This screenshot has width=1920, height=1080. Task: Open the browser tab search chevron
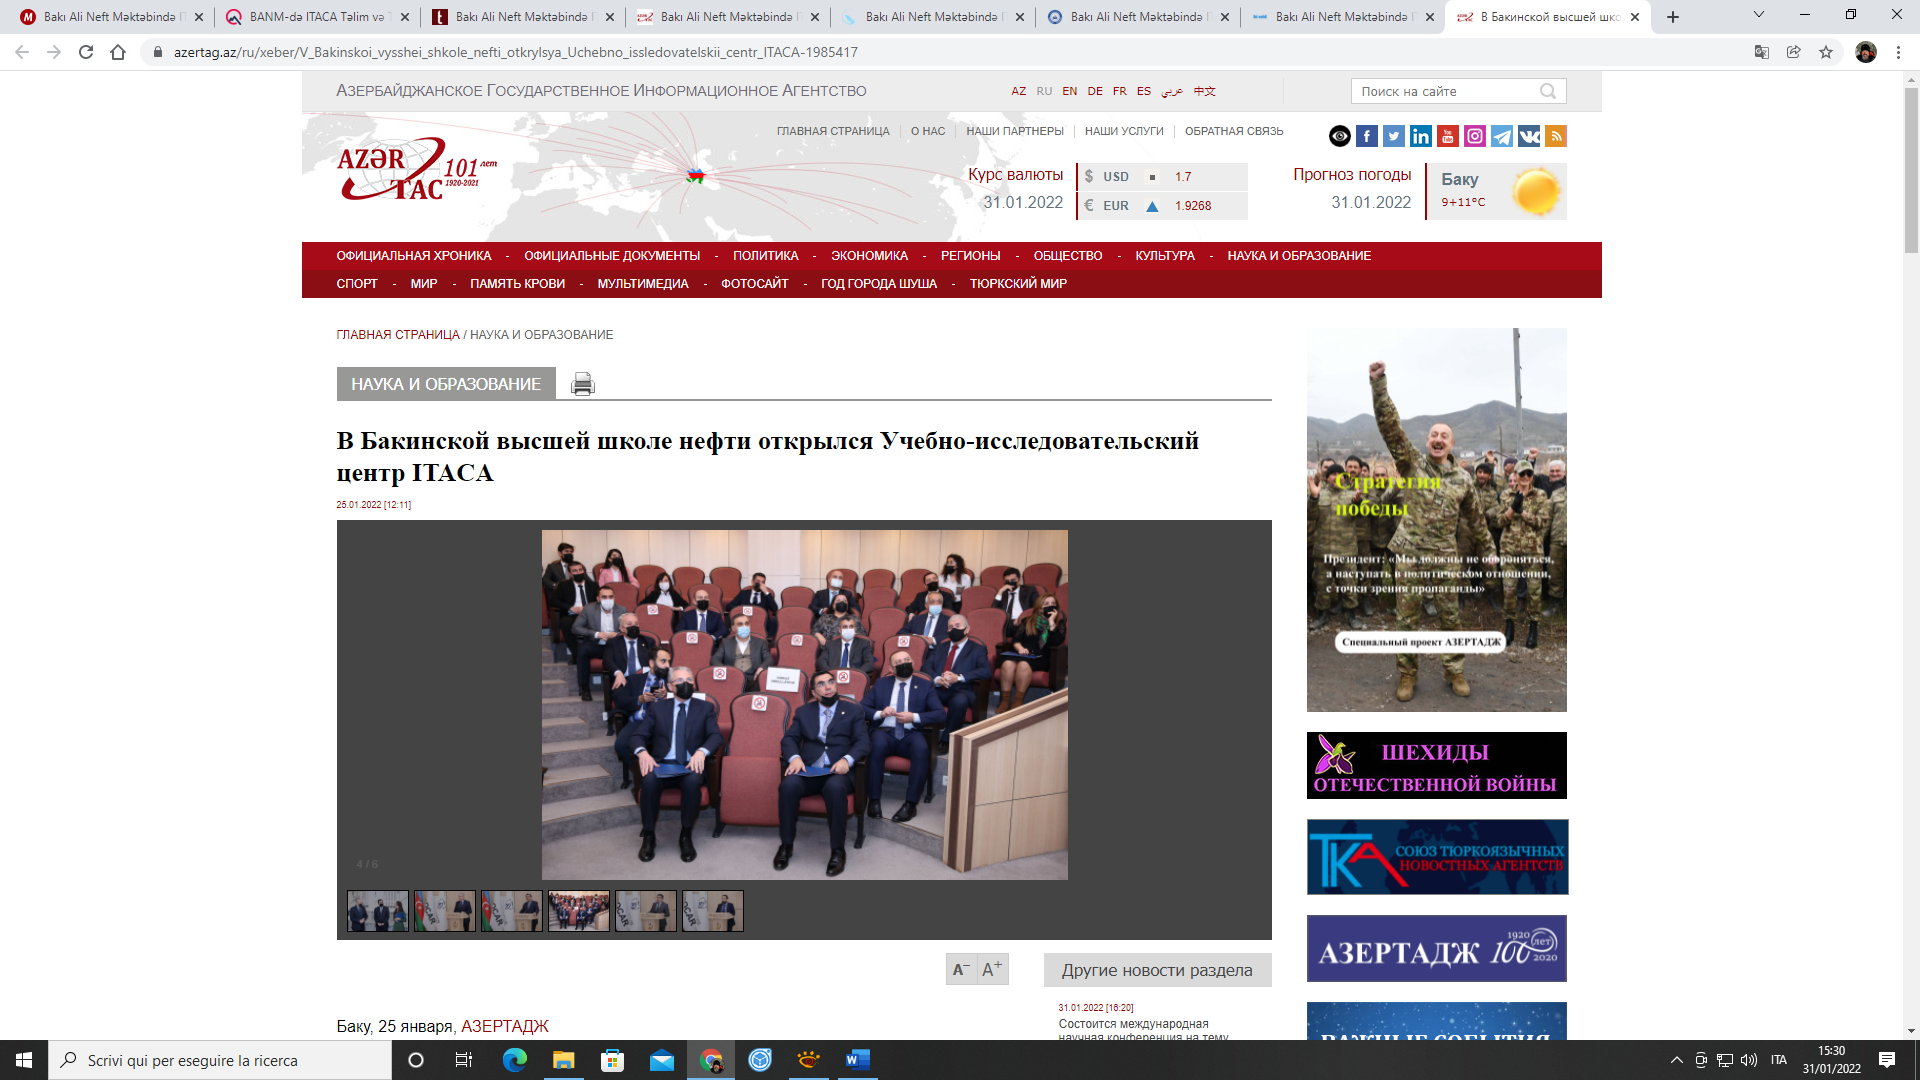click(x=1759, y=15)
